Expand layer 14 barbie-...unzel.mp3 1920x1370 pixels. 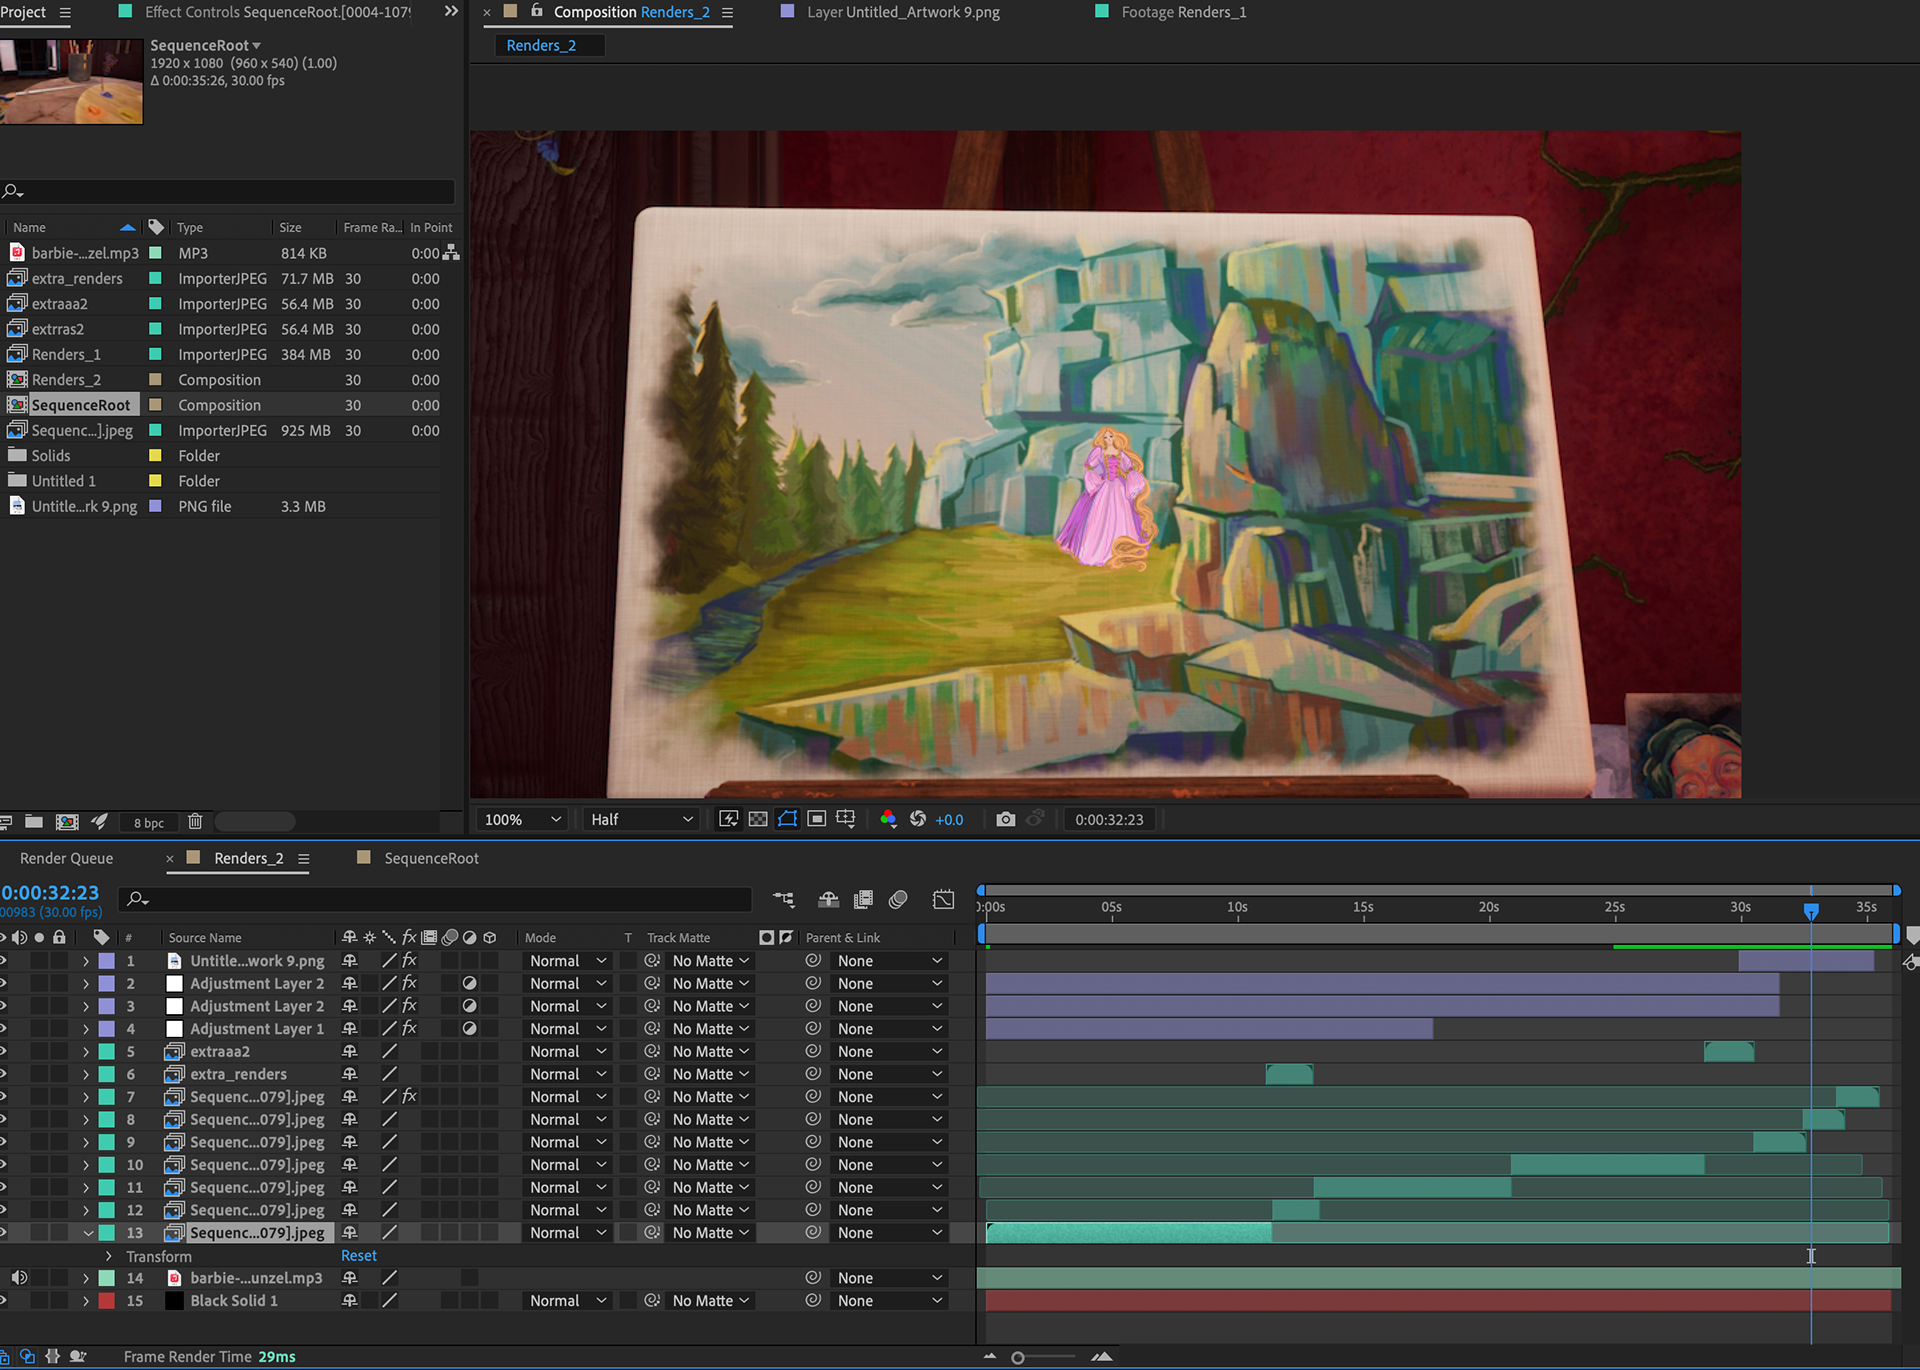pyautogui.click(x=86, y=1278)
